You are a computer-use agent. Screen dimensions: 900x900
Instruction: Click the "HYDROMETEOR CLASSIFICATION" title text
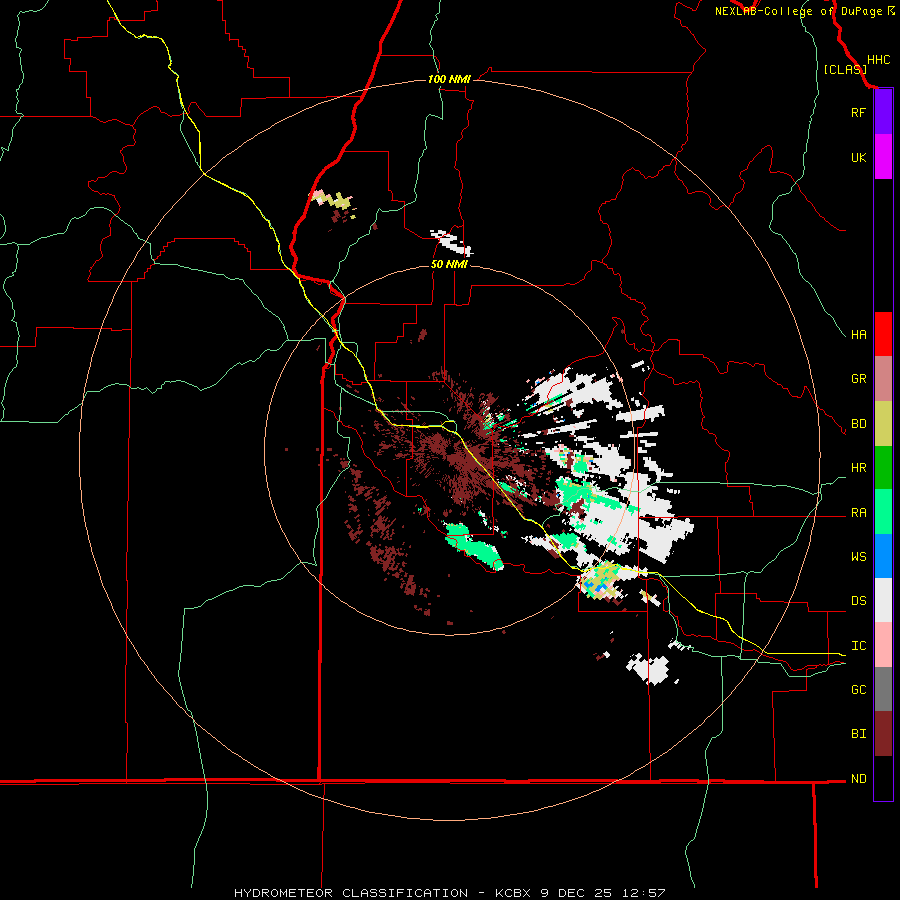[x=351, y=893]
